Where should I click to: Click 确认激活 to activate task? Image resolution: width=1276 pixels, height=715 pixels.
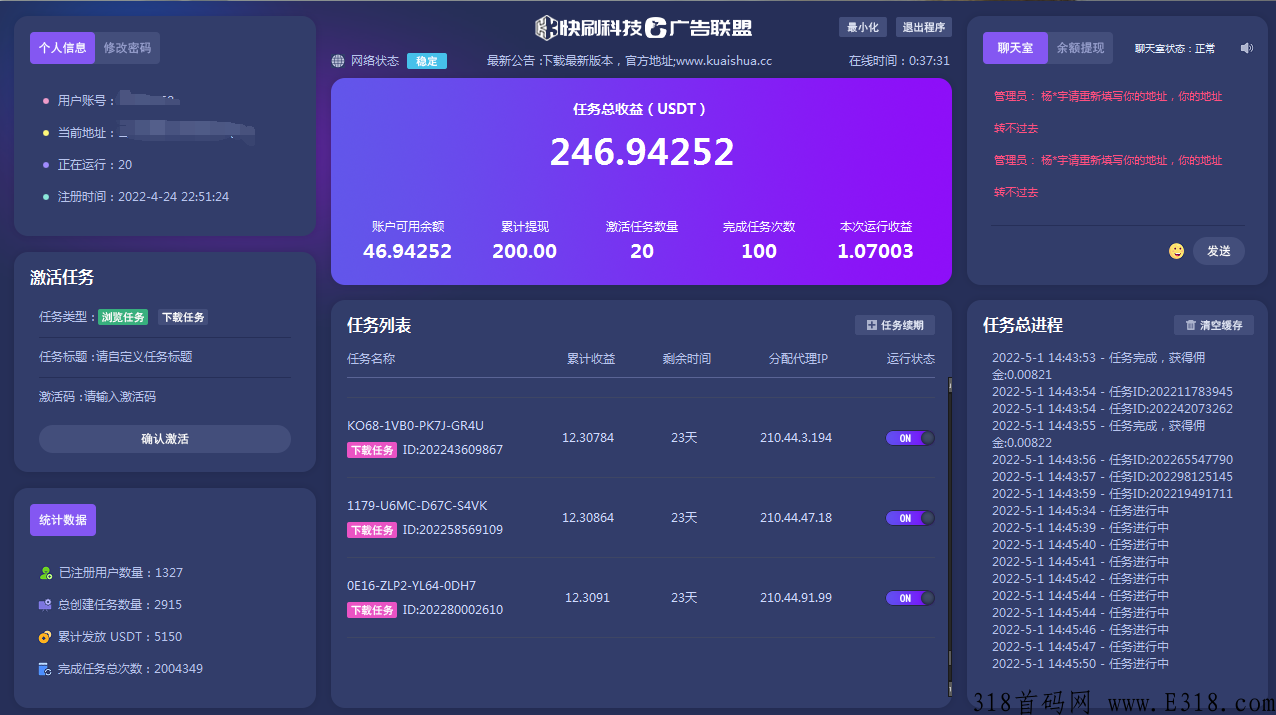165,439
